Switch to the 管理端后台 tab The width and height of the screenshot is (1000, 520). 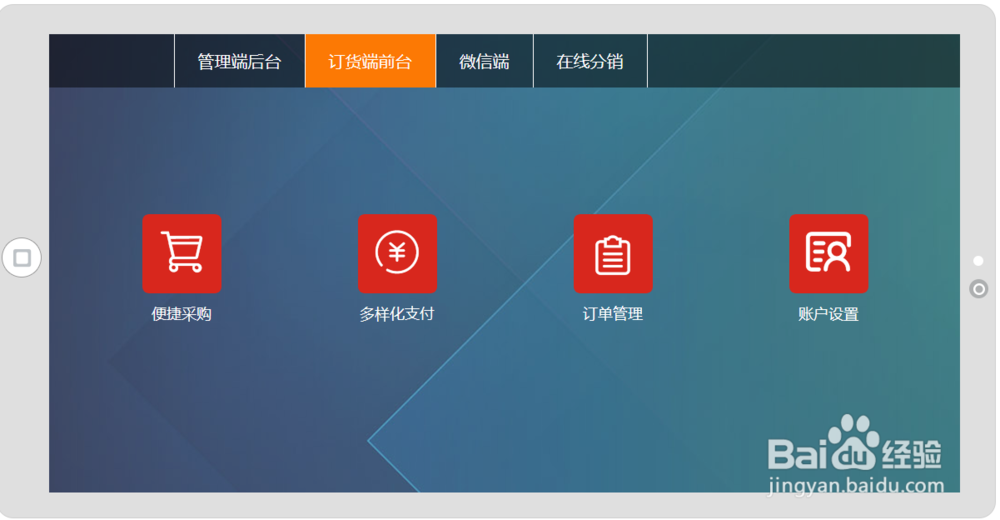240,61
